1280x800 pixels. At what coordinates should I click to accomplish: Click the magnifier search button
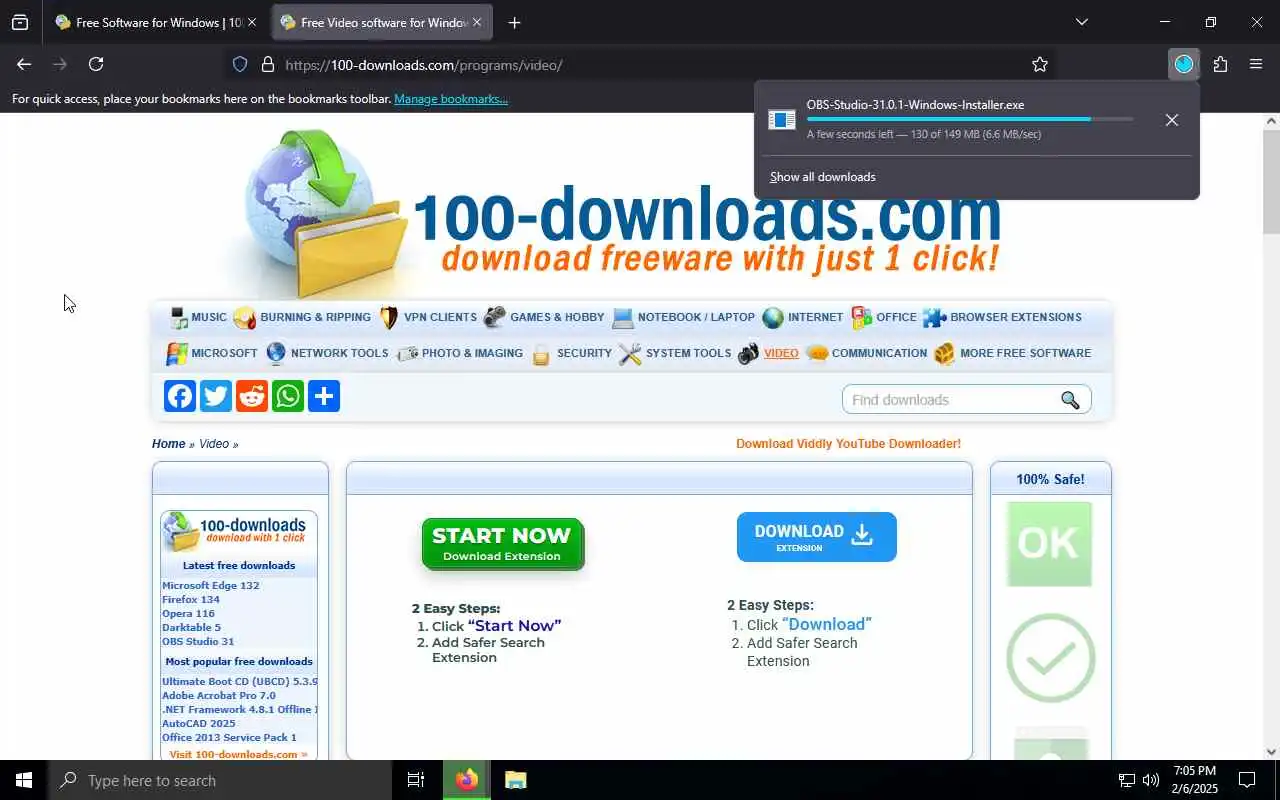1070,400
